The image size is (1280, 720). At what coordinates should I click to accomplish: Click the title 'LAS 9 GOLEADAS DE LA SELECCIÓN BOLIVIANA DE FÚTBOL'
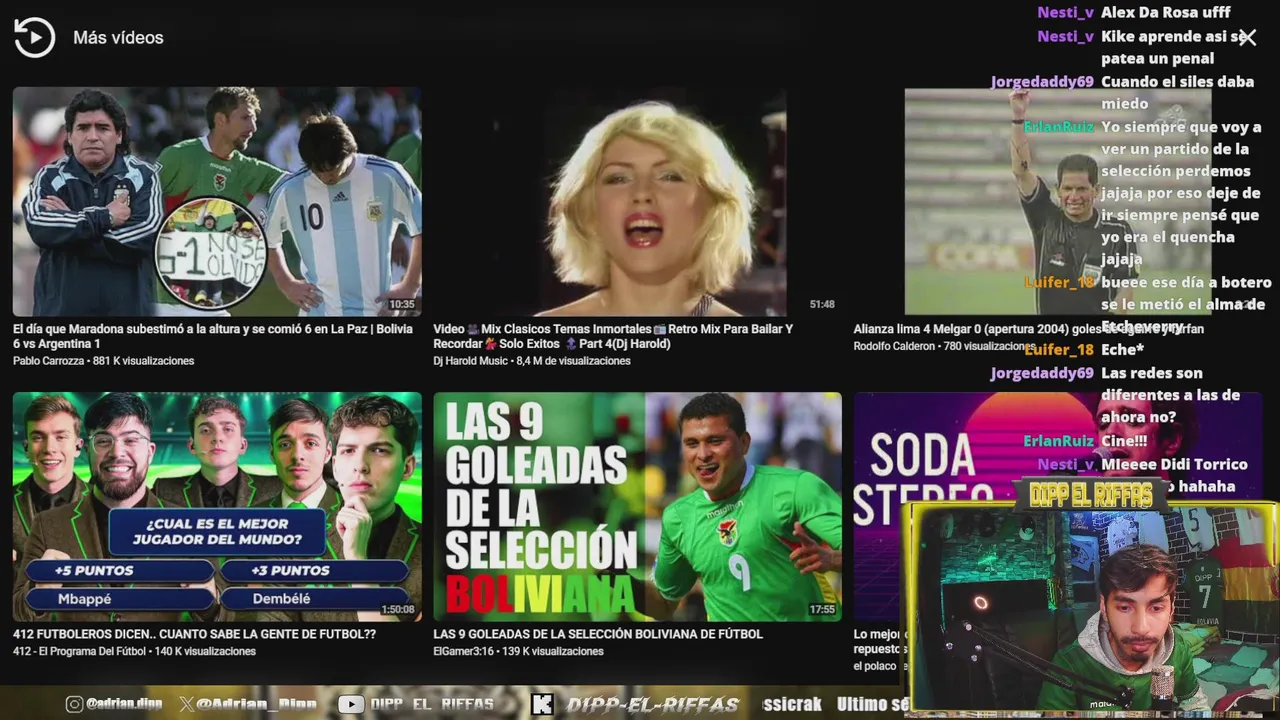tap(598, 634)
